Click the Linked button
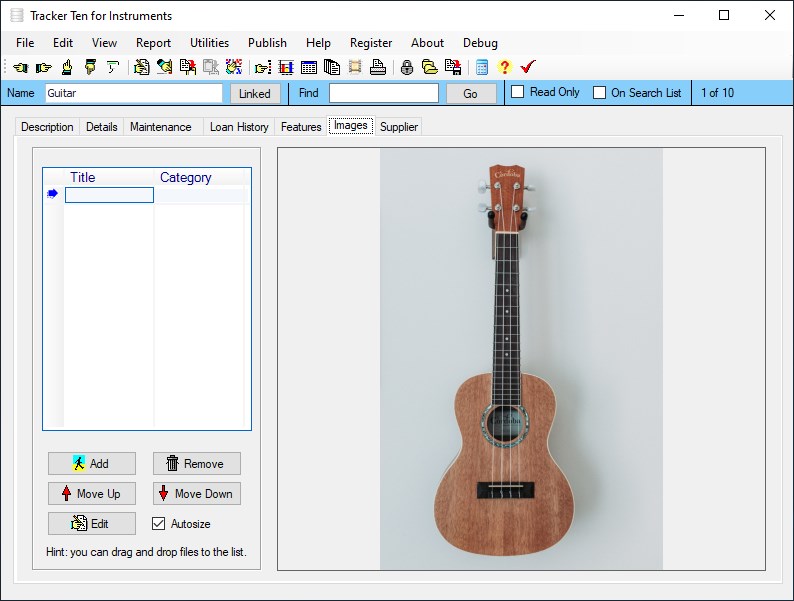Image resolution: width=794 pixels, height=601 pixels. pyautogui.click(x=255, y=93)
